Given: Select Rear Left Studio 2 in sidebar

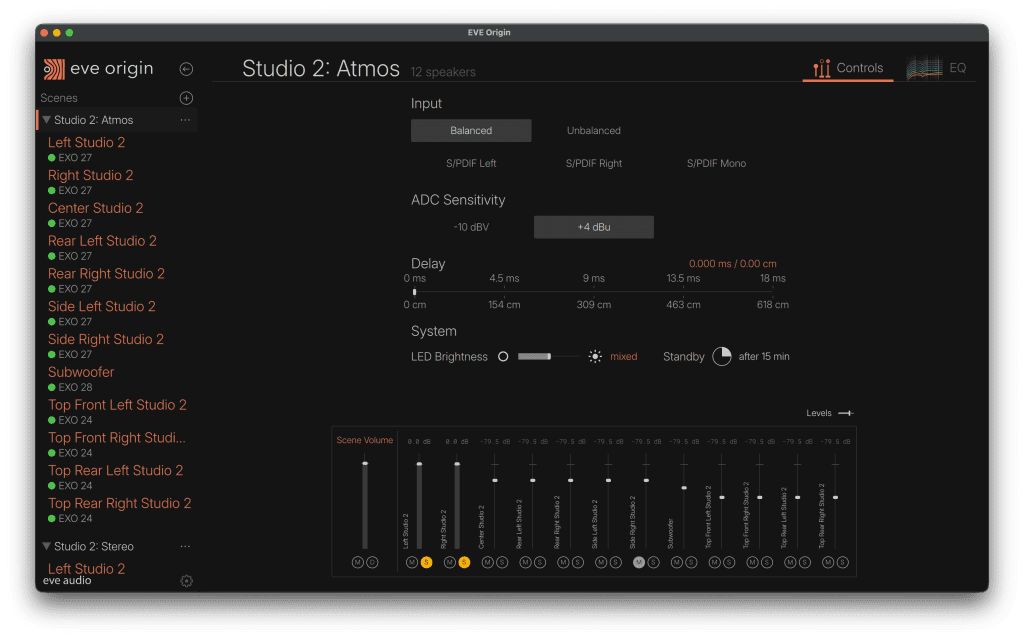Looking at the screenshot, I should 102,241.
